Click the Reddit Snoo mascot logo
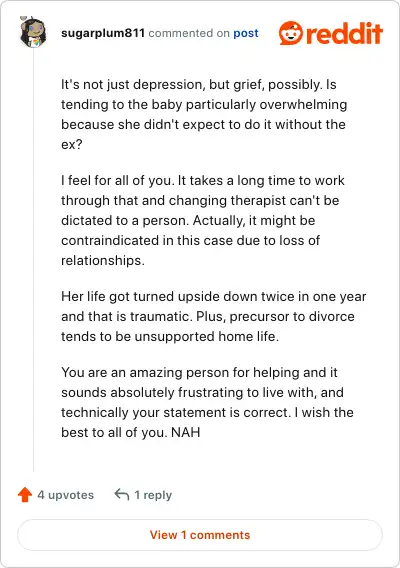 (291, 33)
